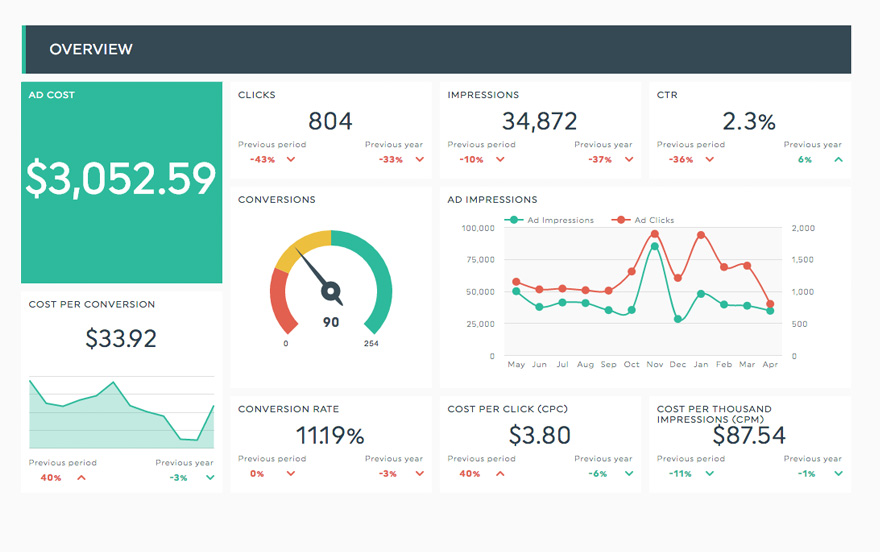Click the 804 Clicks total
The image size is (880, 552).
[330, 122]
